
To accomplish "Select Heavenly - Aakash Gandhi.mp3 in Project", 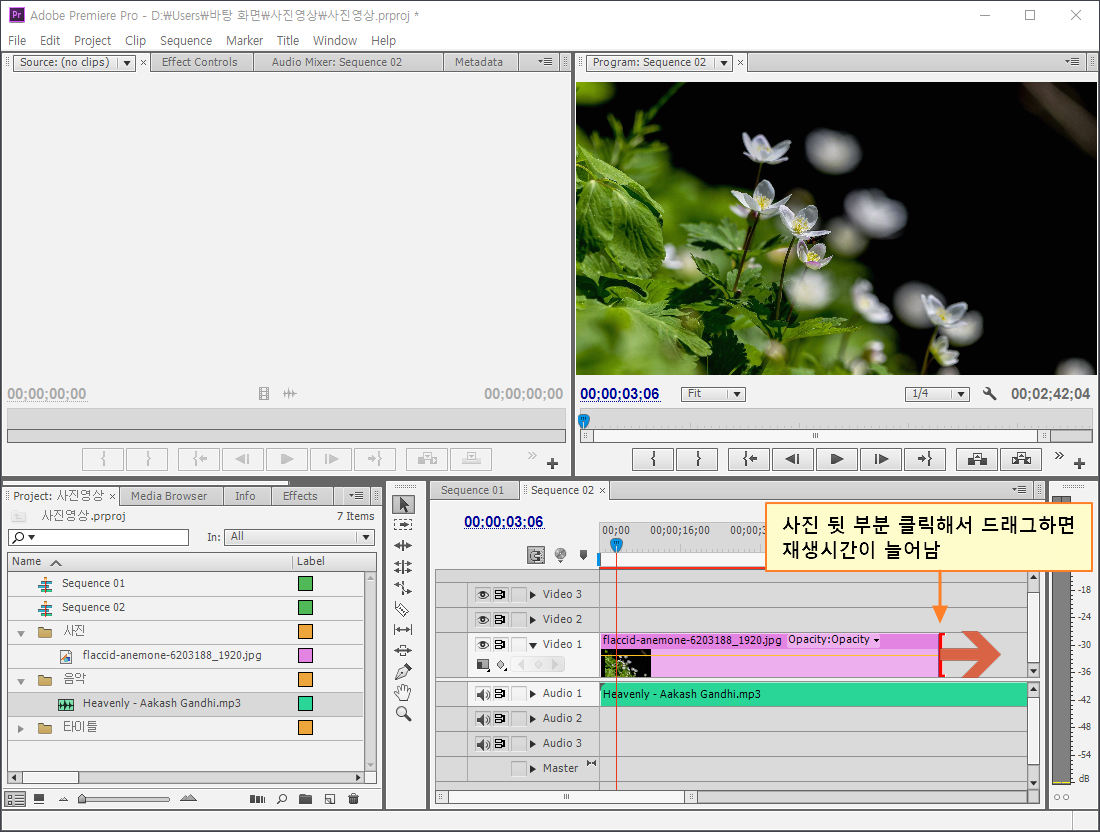I will [161, 704].
